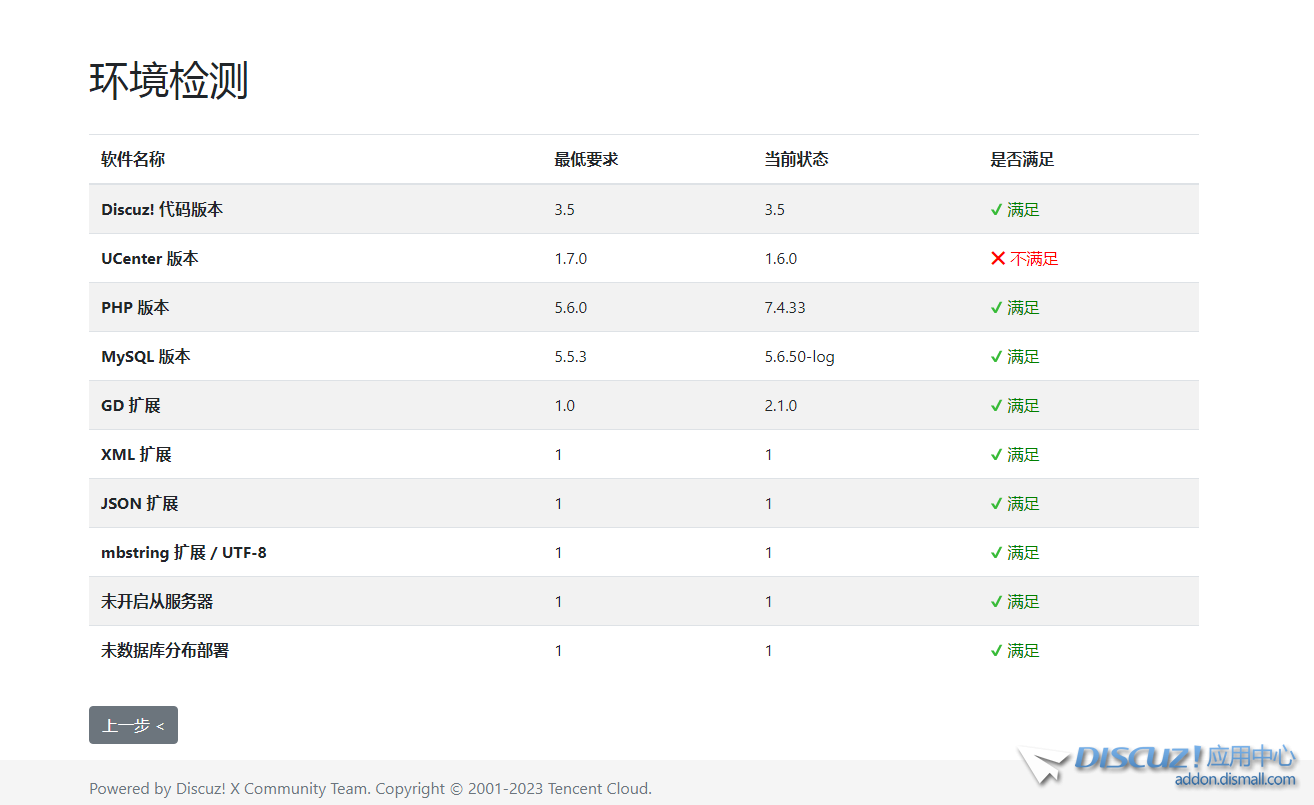Click the Discuz! 应用中心 logo watermark
This screenshot has width=1314, height=805.
pos(1160,758)
